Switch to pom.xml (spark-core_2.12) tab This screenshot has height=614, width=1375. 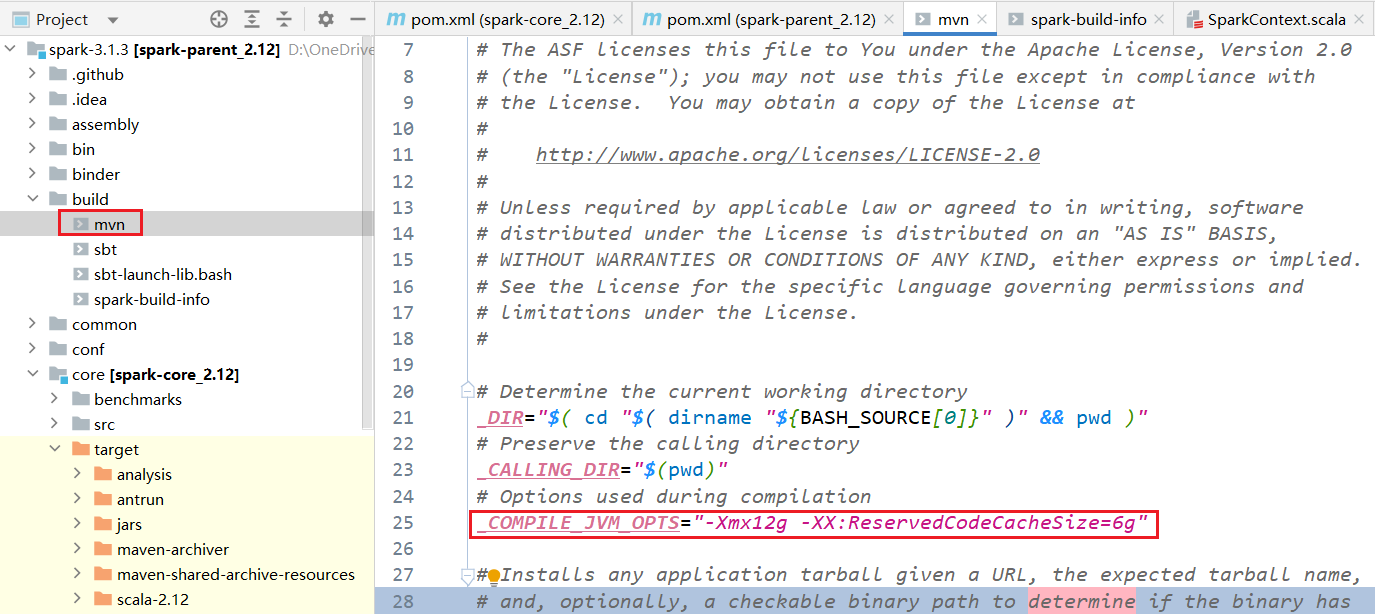click(506, 19)
